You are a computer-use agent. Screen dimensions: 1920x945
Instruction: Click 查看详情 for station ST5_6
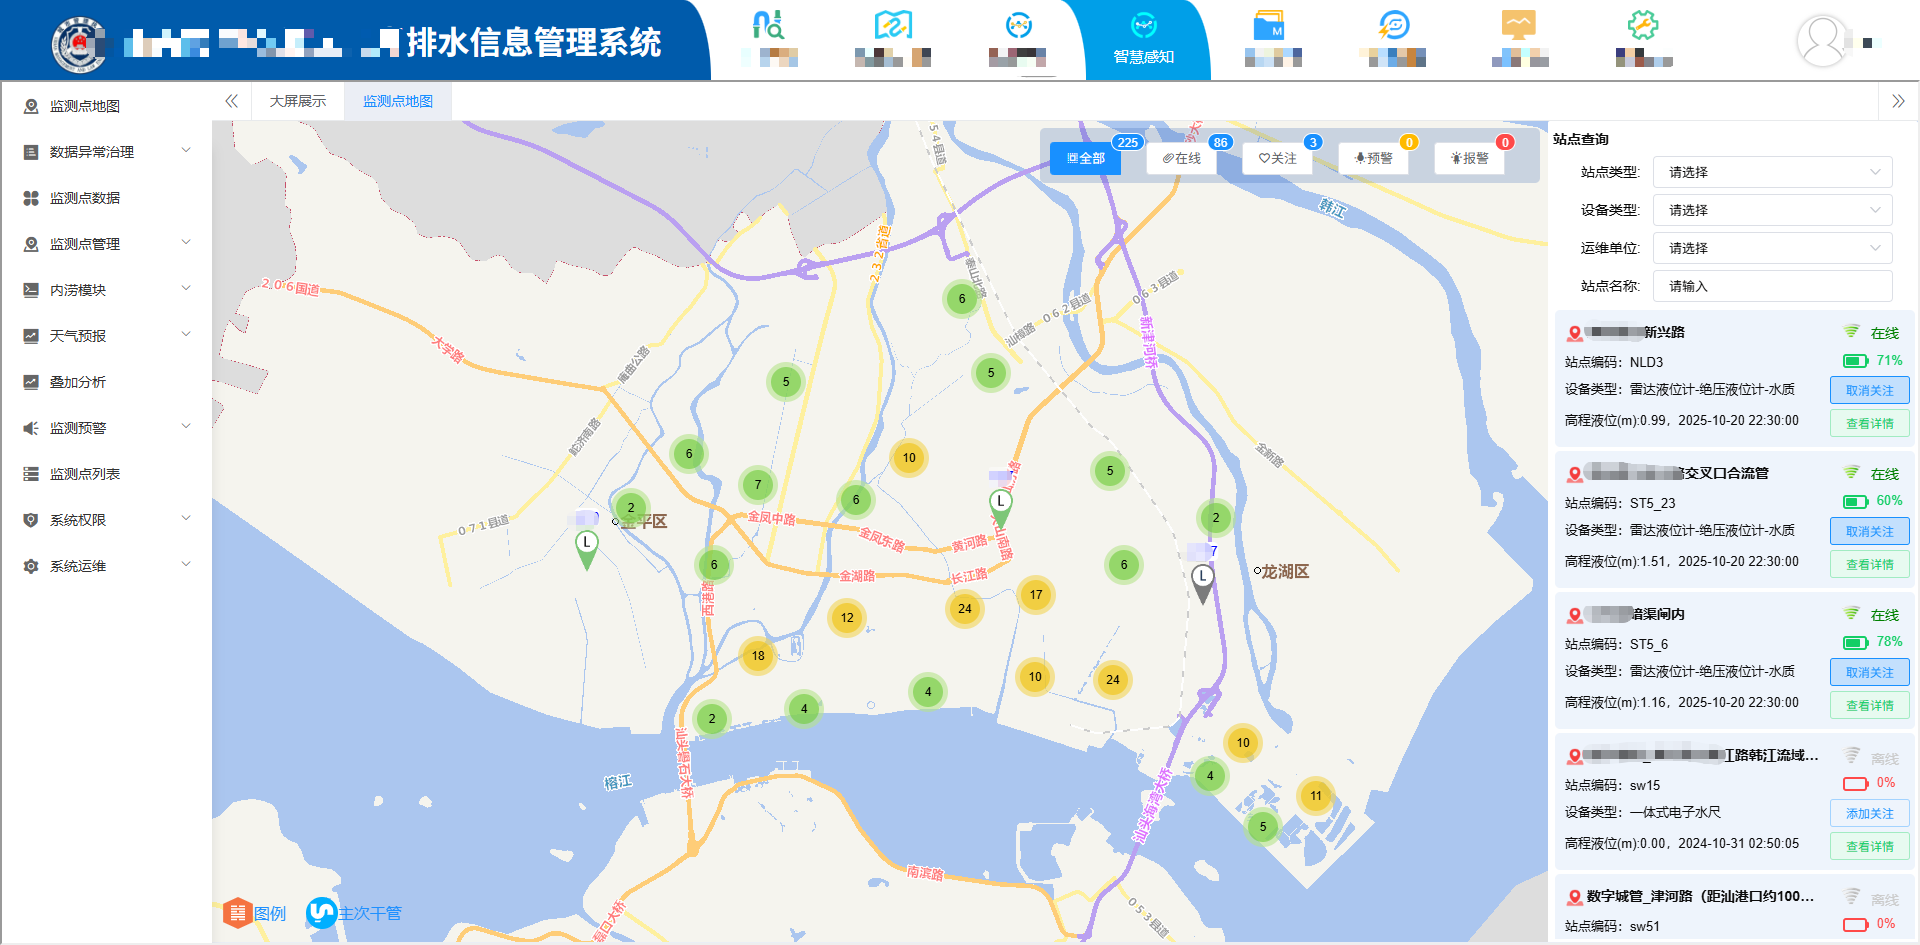coord(1869,705)
